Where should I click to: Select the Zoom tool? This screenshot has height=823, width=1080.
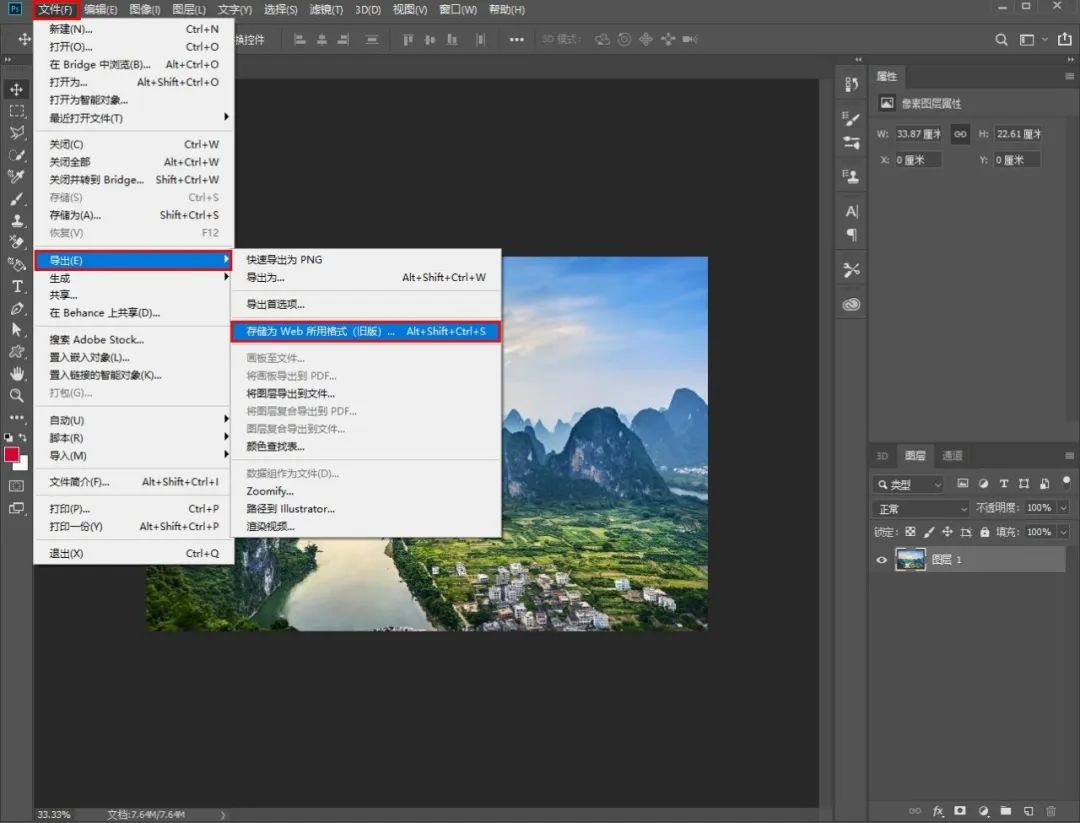pos(17,395)
